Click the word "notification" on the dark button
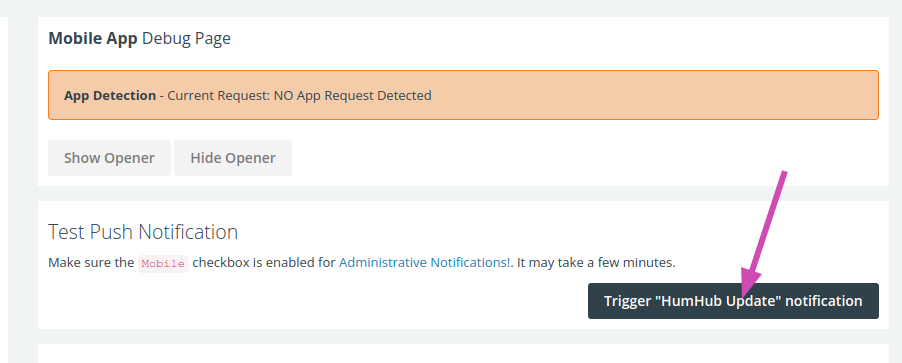The width and height of the screenshot is (902, 363). pyautogui.click(x=824, y=301)
